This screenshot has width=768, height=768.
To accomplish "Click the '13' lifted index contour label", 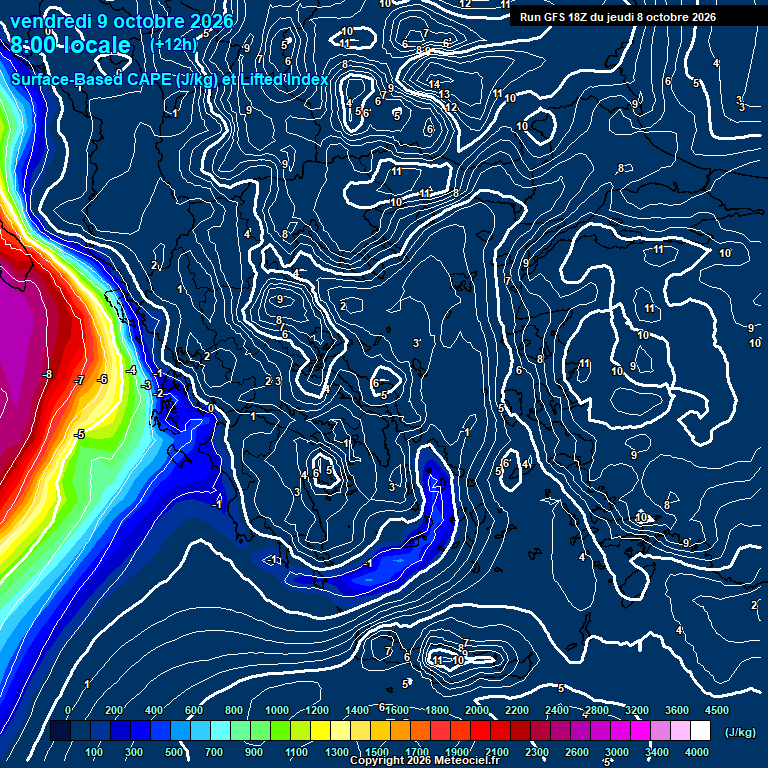I will coord(444,94).
